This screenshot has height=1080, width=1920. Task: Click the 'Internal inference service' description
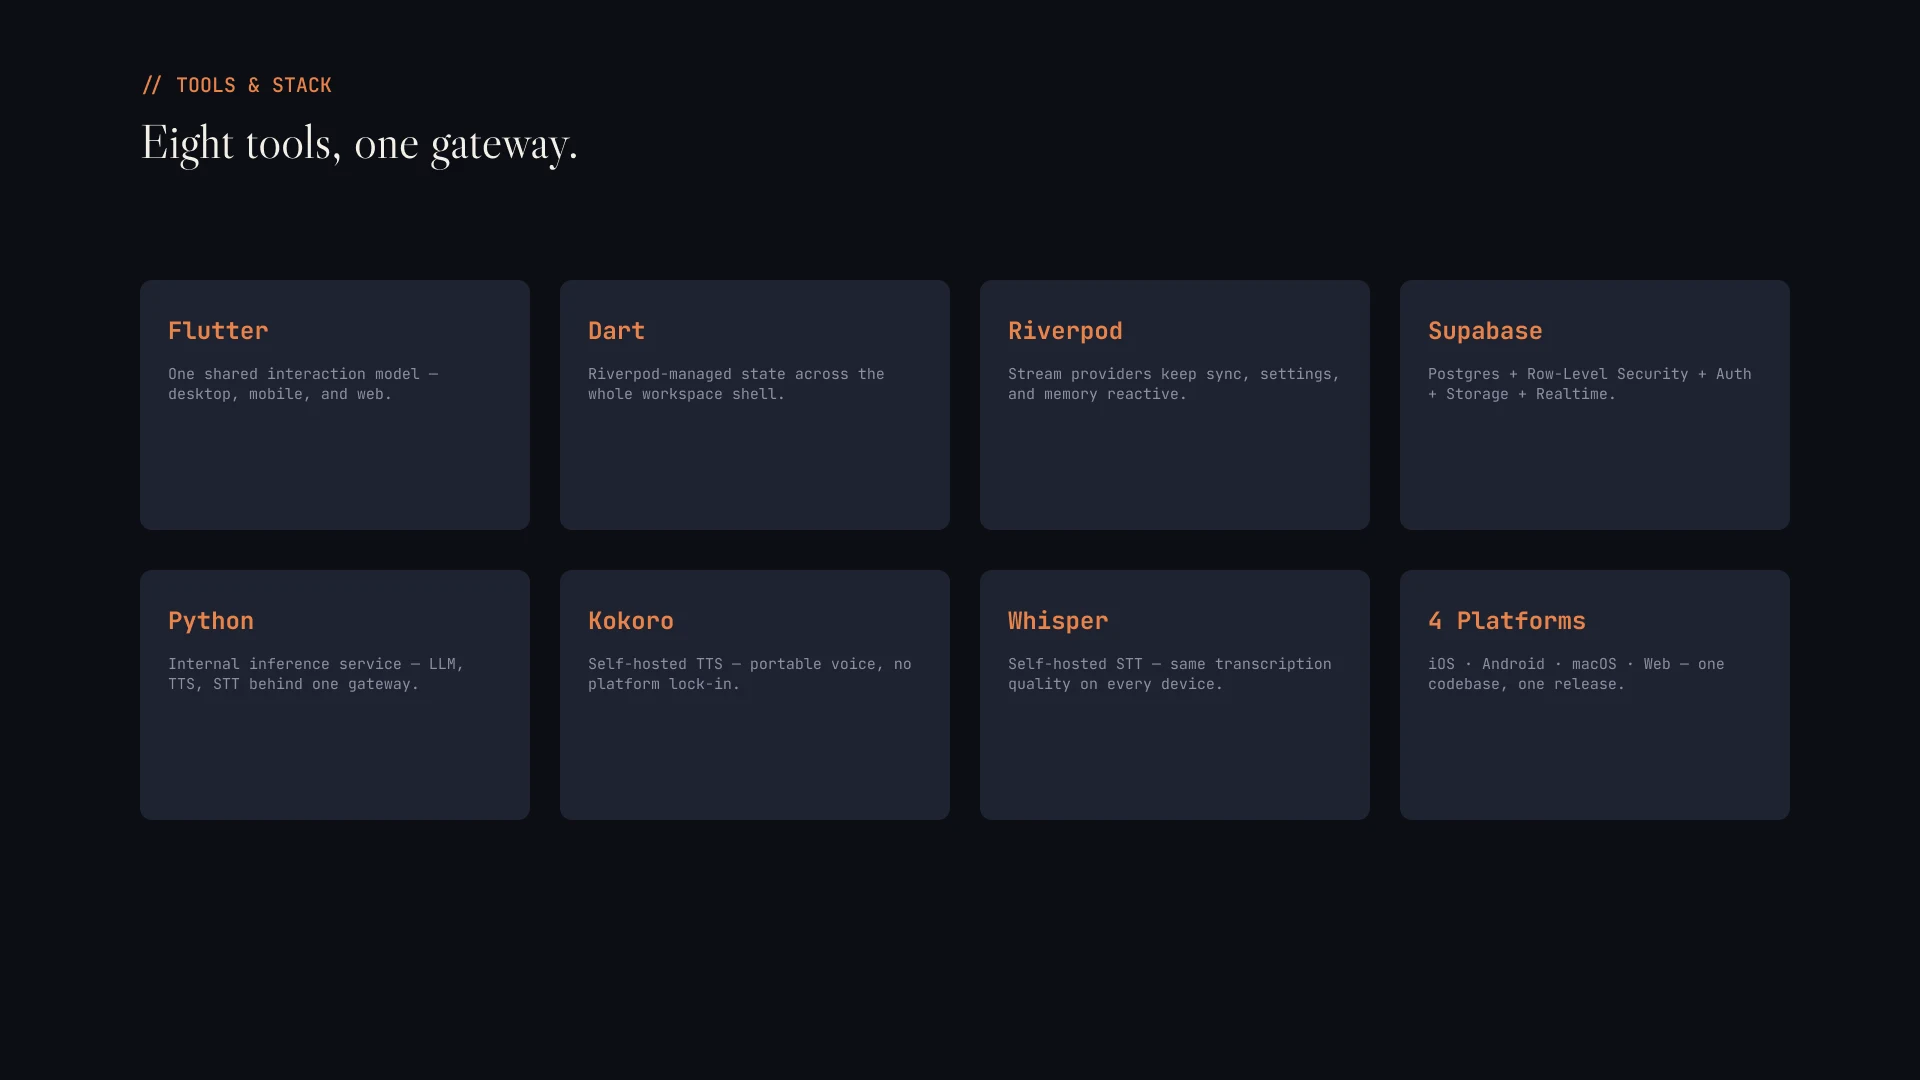point(316,674)
